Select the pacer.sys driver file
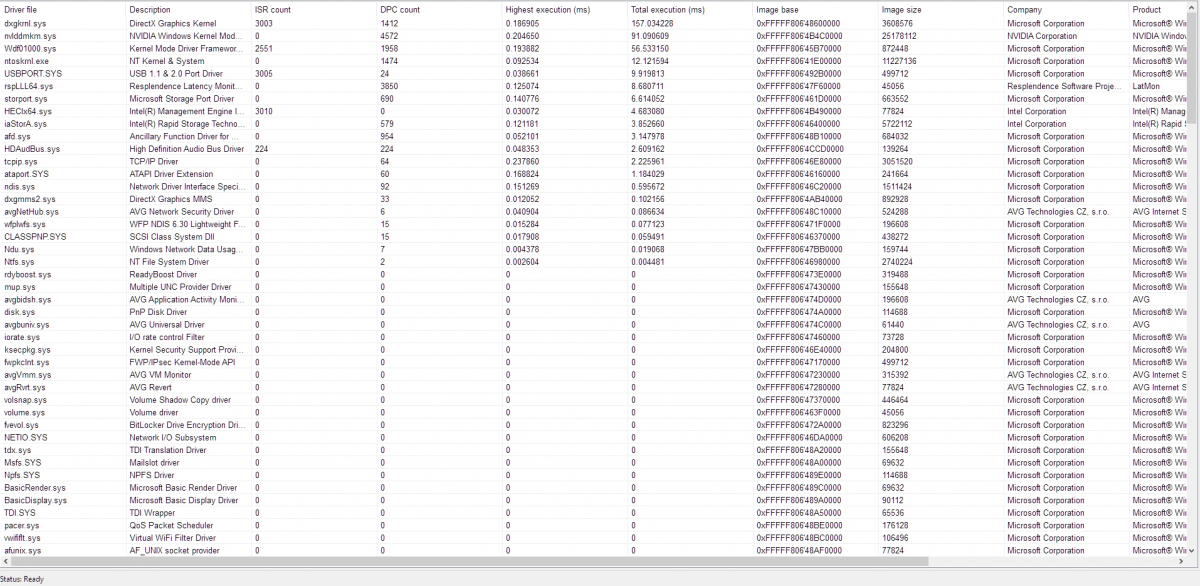 point(23,525)
